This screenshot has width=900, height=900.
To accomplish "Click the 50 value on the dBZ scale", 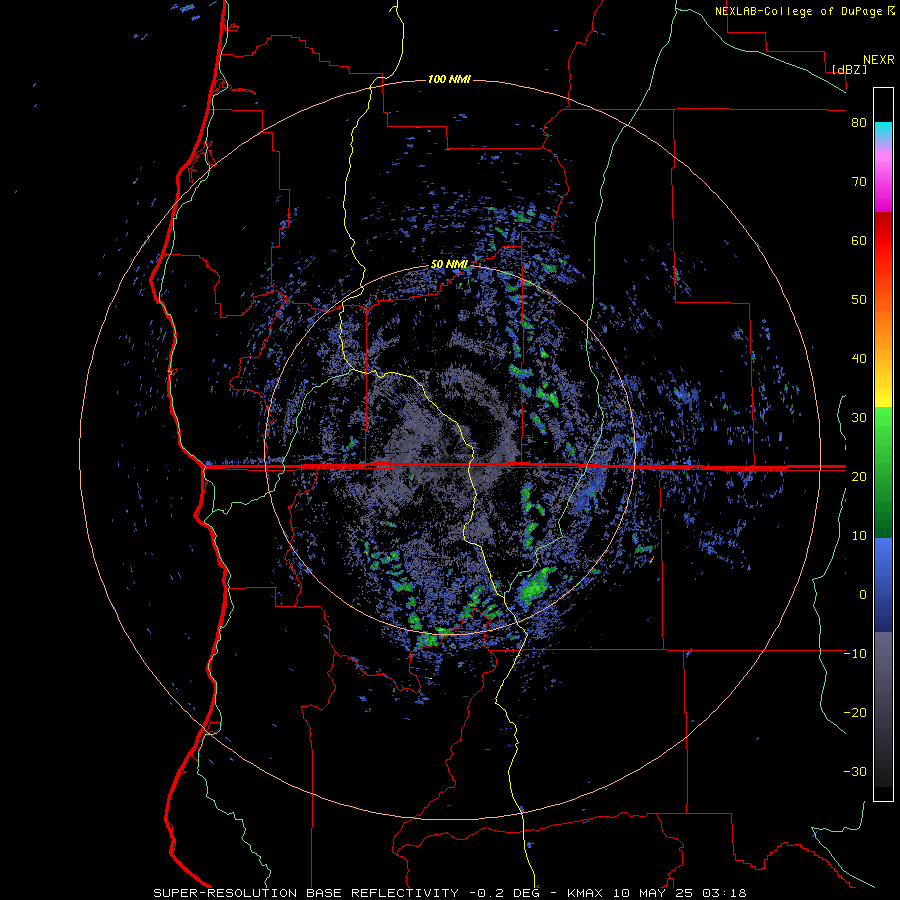I will click(x=859, y=300).
